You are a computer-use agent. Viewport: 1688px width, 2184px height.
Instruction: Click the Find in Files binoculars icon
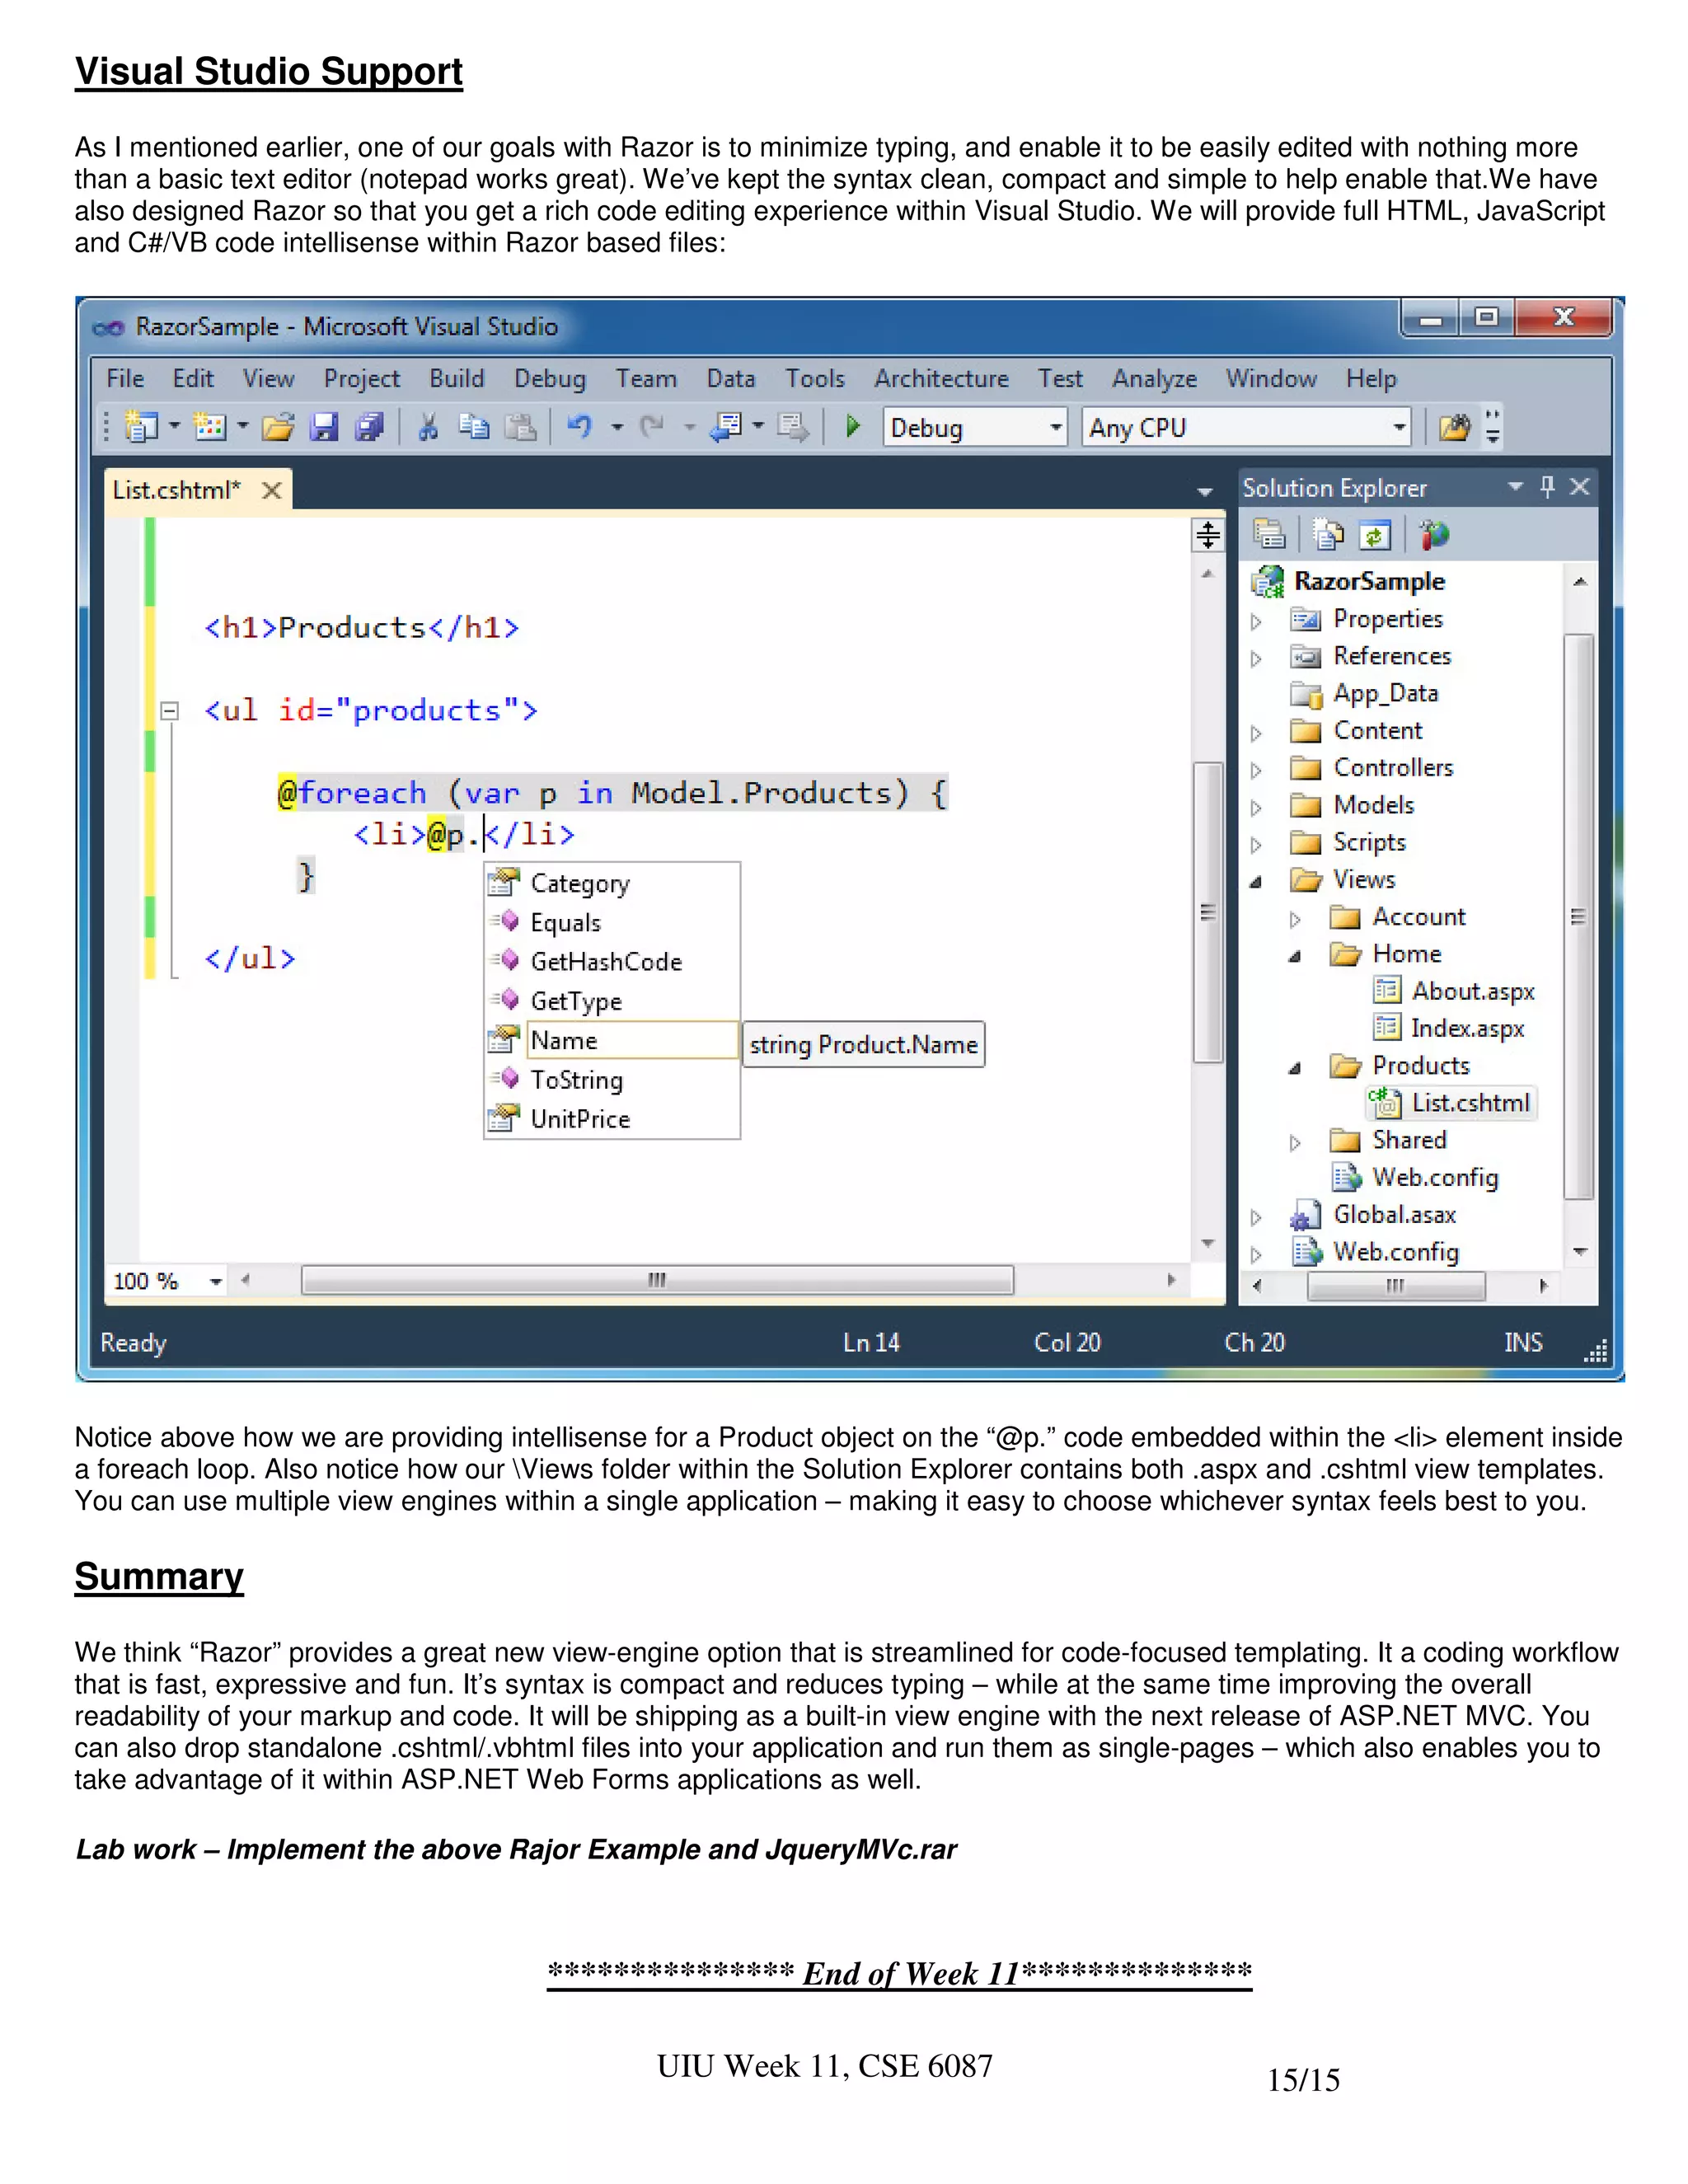point(1455,428)
